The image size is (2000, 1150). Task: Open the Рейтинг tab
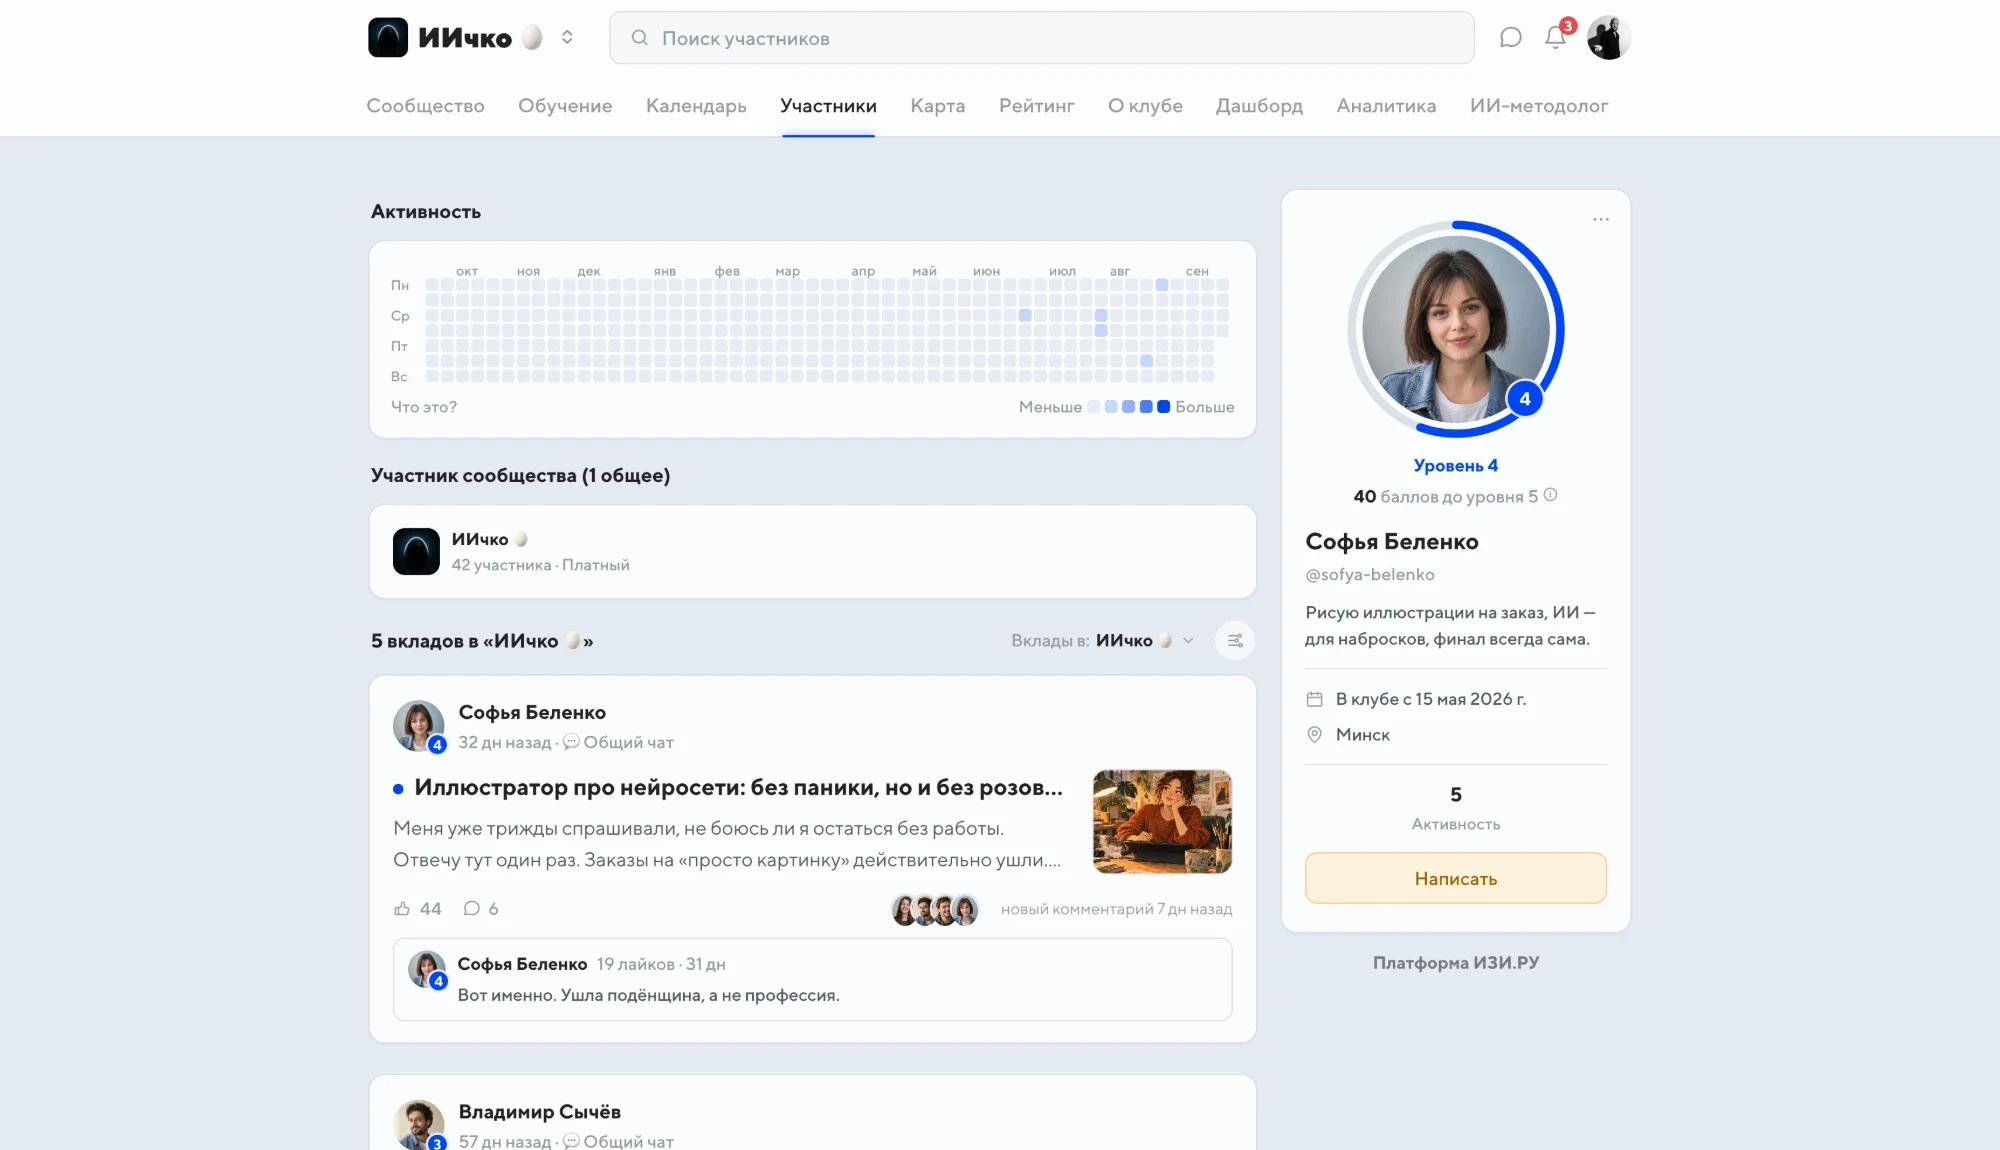1037,106
